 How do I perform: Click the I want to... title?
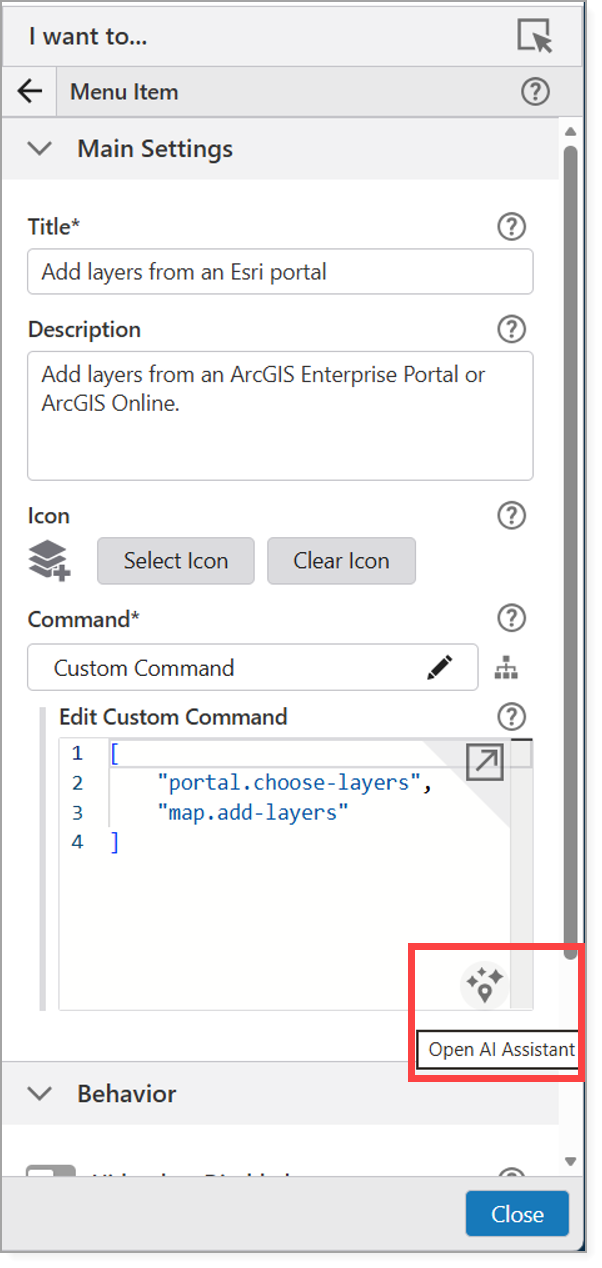tap(88, 37)
